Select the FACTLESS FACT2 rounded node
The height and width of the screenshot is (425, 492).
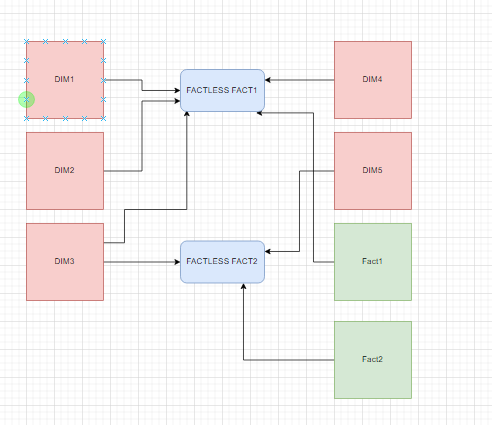click(222, 262)
